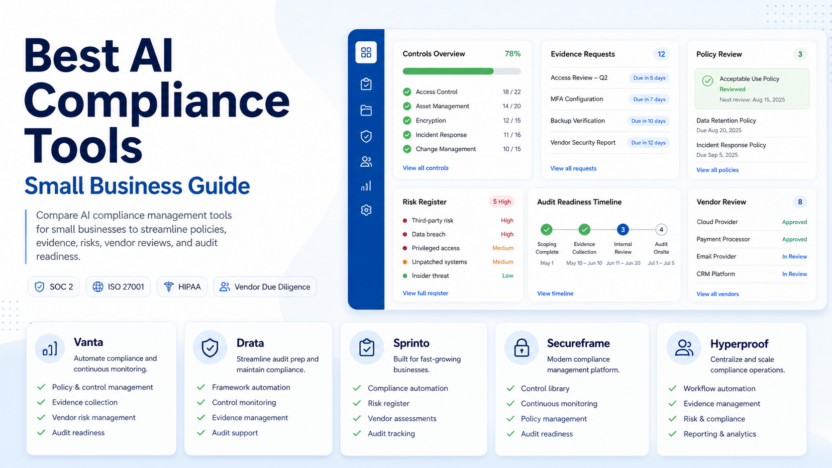832x468 pixels.
Task: Click the medical icon in HIPAA badge
Action: 169,287
